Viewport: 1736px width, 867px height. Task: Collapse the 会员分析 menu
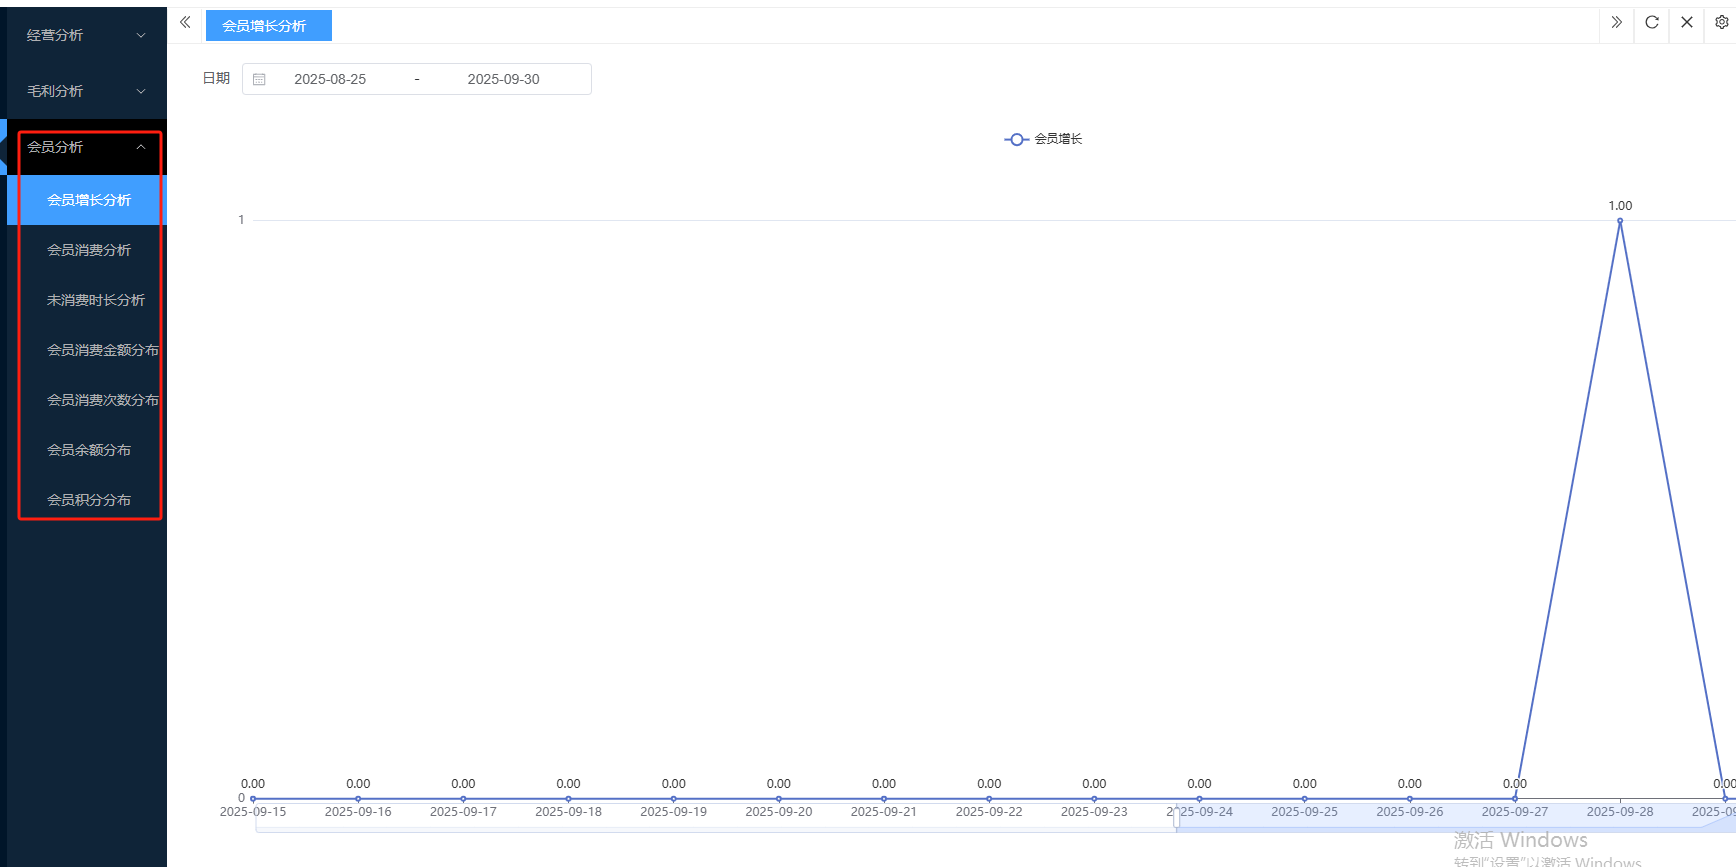86,147
